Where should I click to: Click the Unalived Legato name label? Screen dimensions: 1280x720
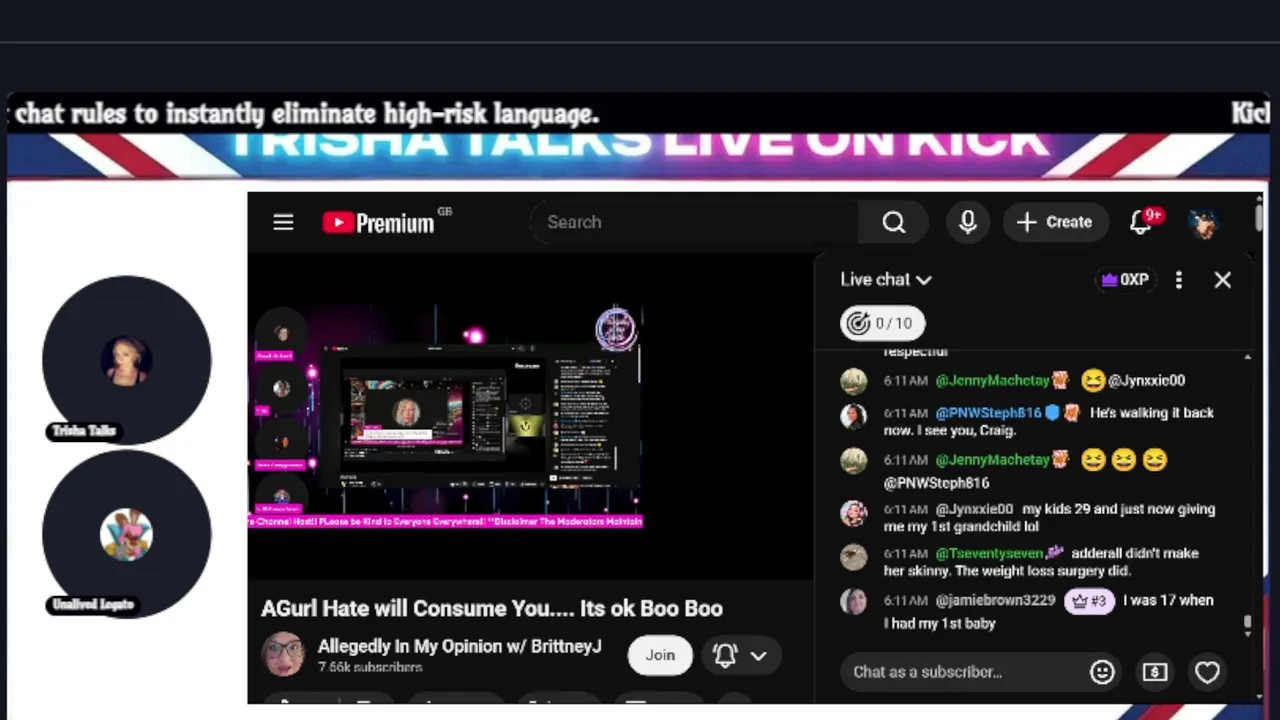[92, 604]
